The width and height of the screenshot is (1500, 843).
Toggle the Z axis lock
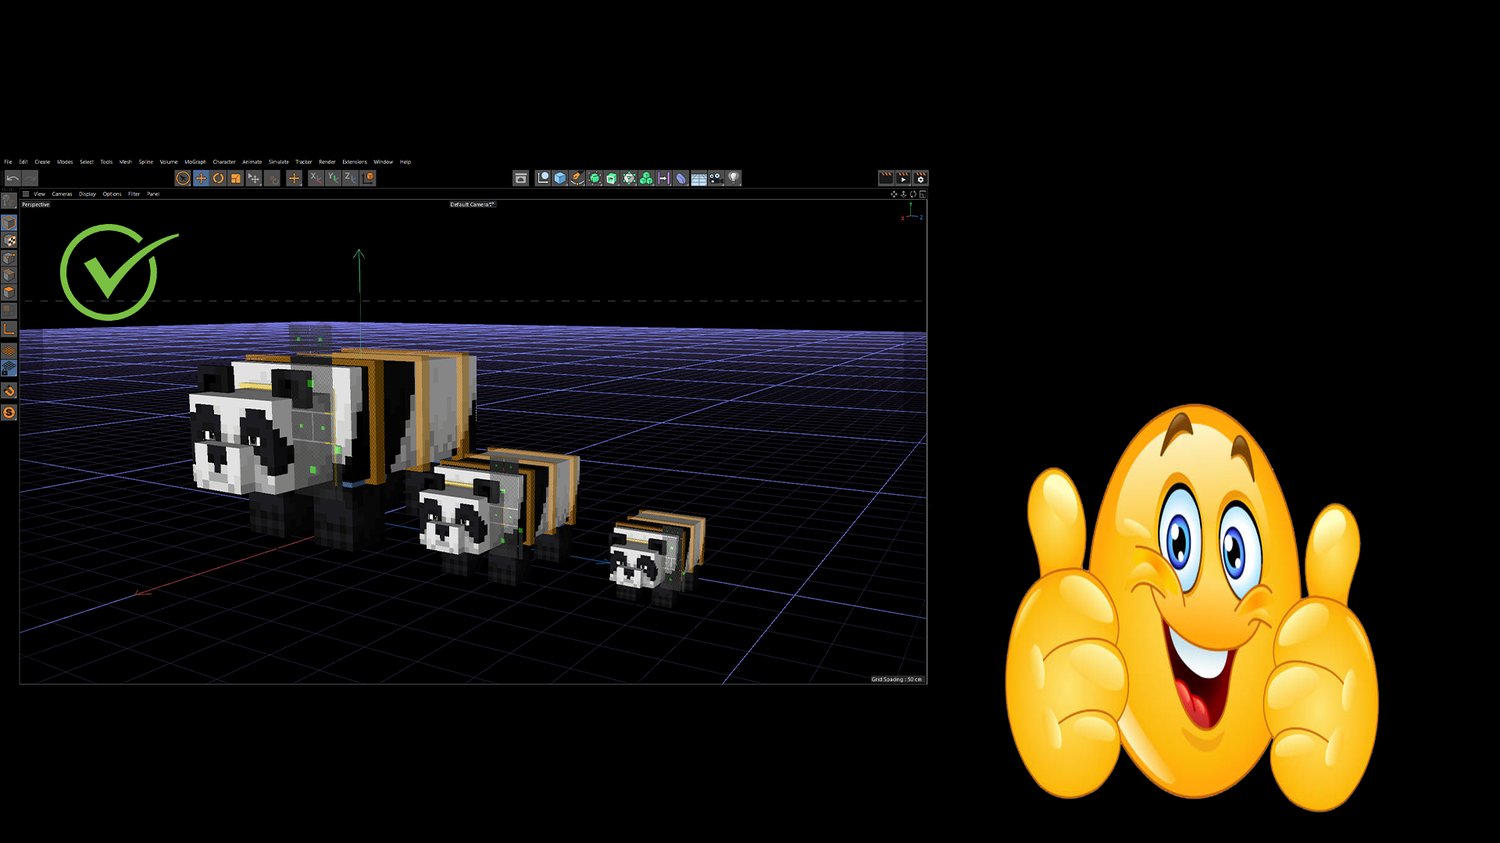tap(350, 178)
